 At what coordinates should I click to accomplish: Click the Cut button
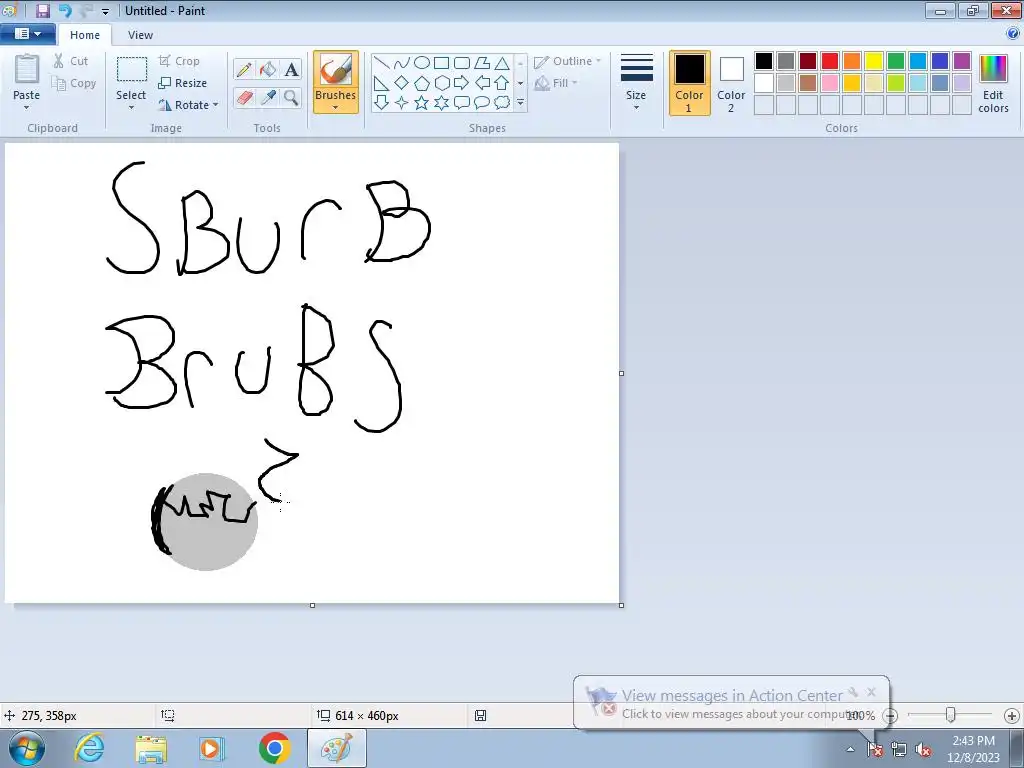[71, 61]
